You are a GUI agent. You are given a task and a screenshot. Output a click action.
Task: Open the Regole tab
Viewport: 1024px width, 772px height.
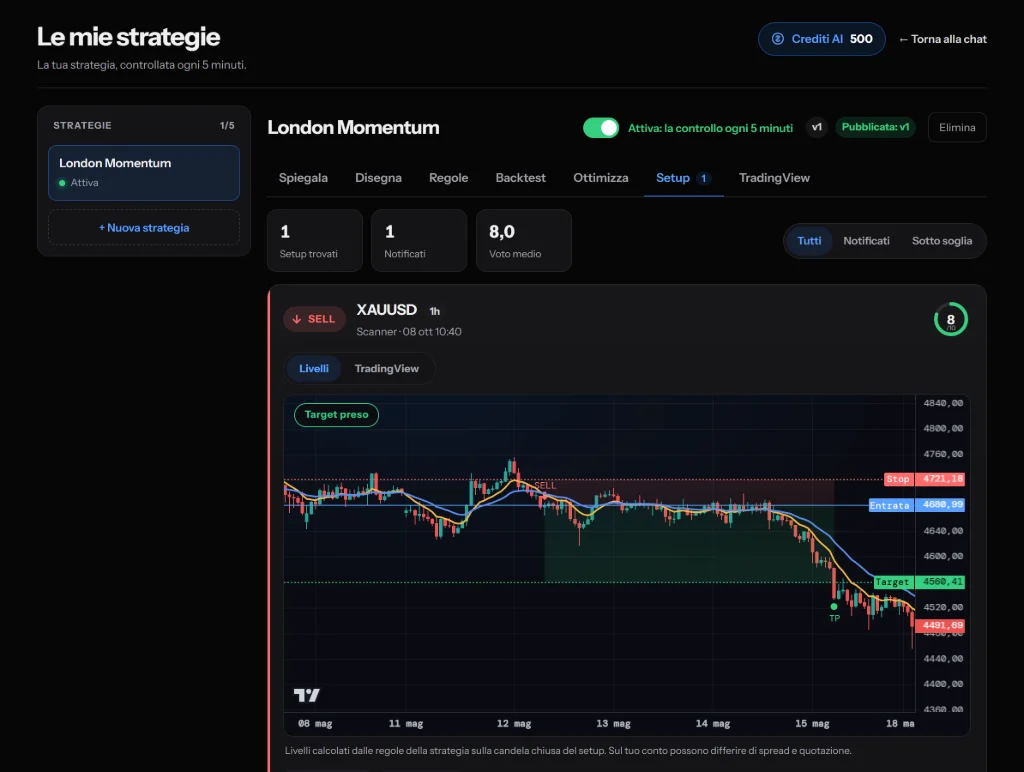point(449,178)
